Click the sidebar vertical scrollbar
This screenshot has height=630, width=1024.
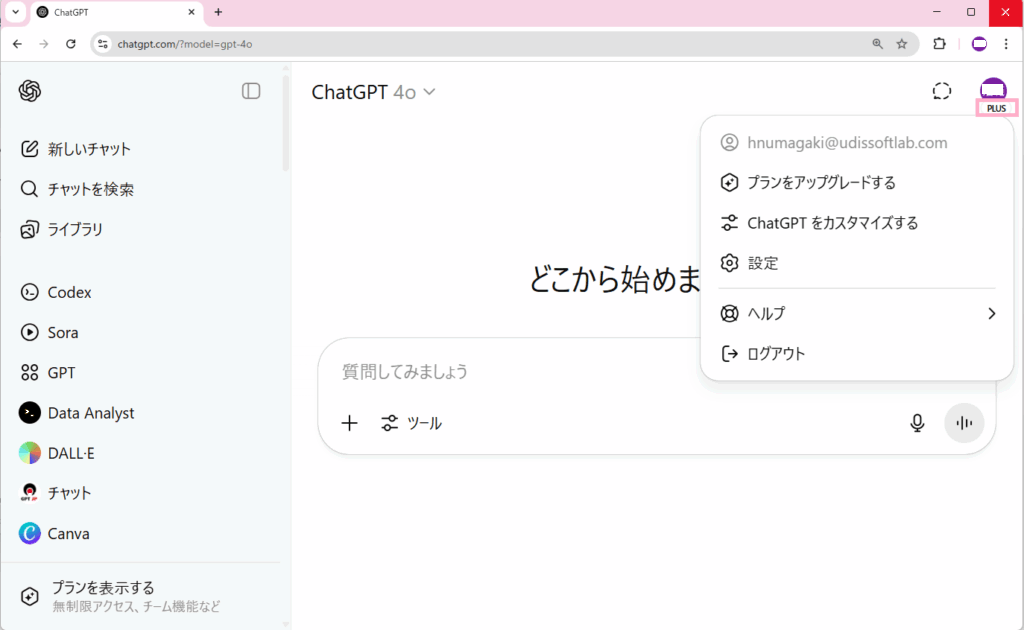285,123
